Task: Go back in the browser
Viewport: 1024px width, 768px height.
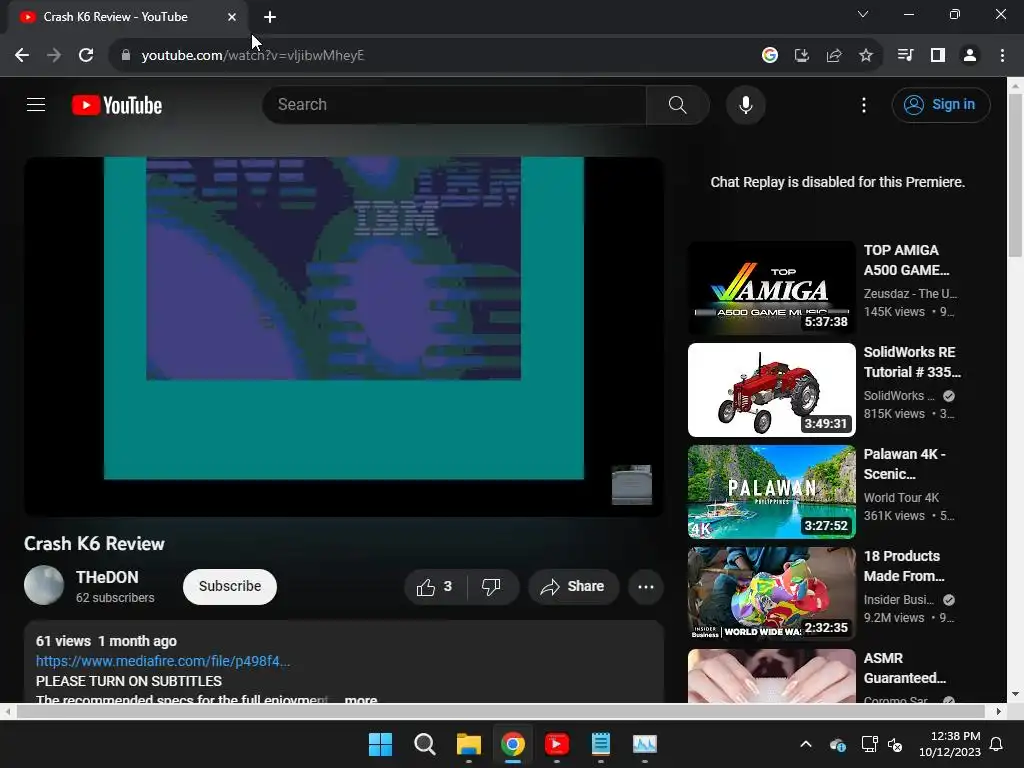Action: point(22,56)
